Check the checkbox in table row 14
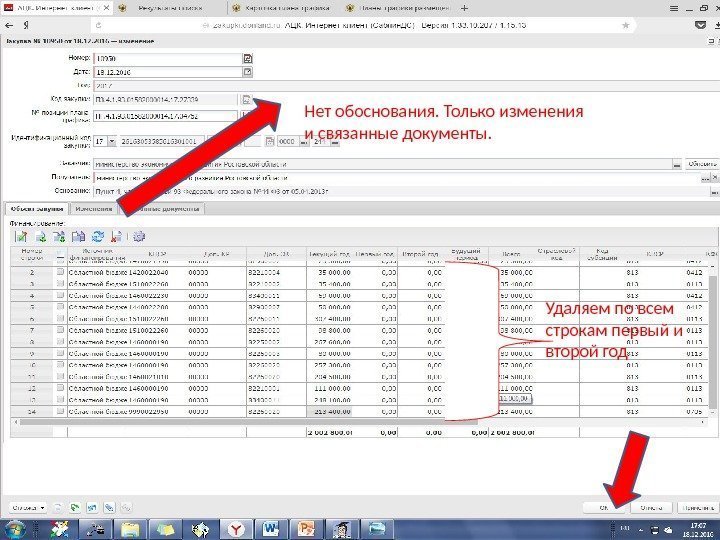Image resolution: width=720 pixels, height=540 pixels. [x=60, y=411]
